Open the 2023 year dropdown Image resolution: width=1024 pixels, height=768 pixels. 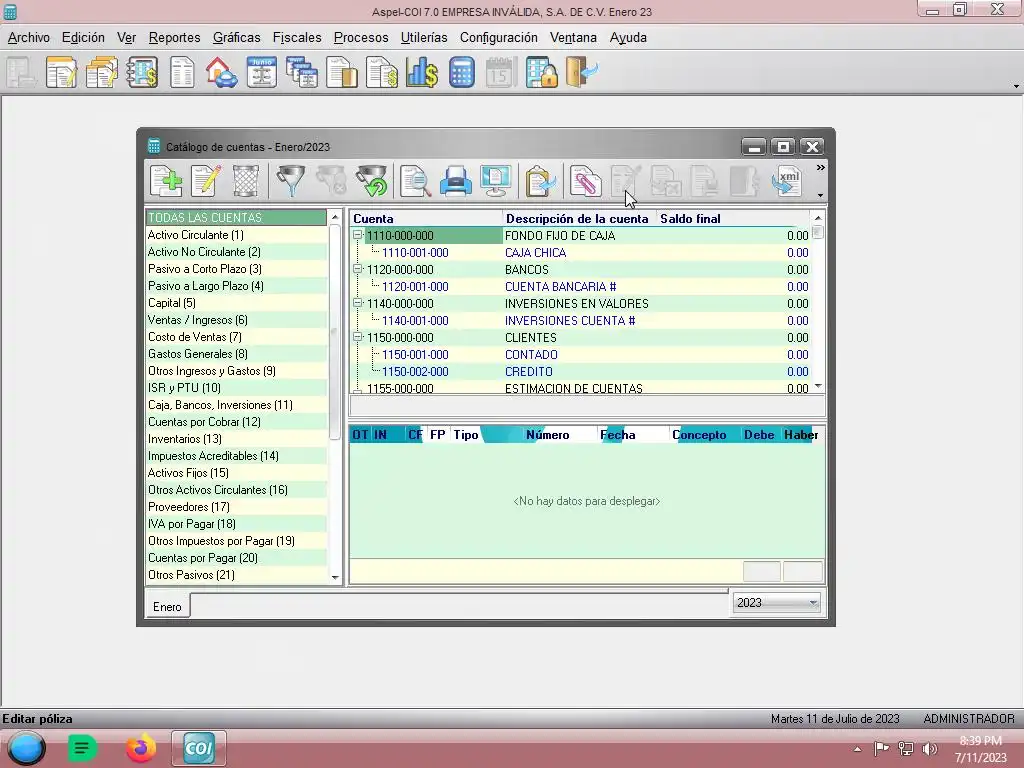(x=813, y=603)
